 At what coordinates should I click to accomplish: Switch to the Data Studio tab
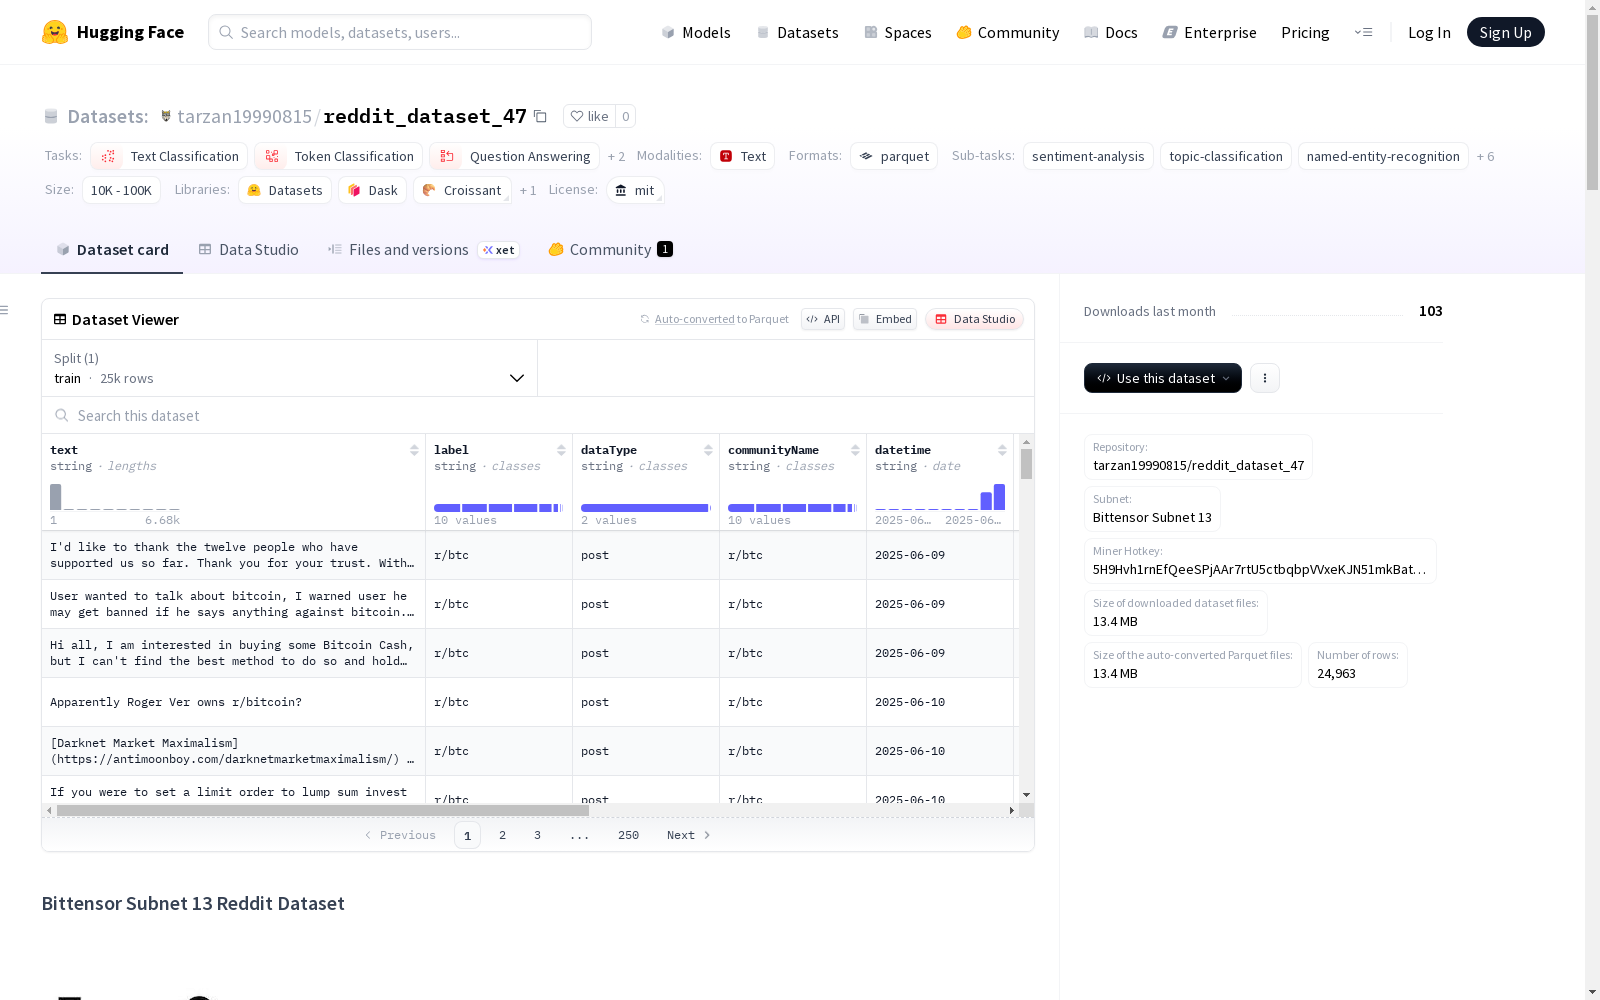coord(248,250)
